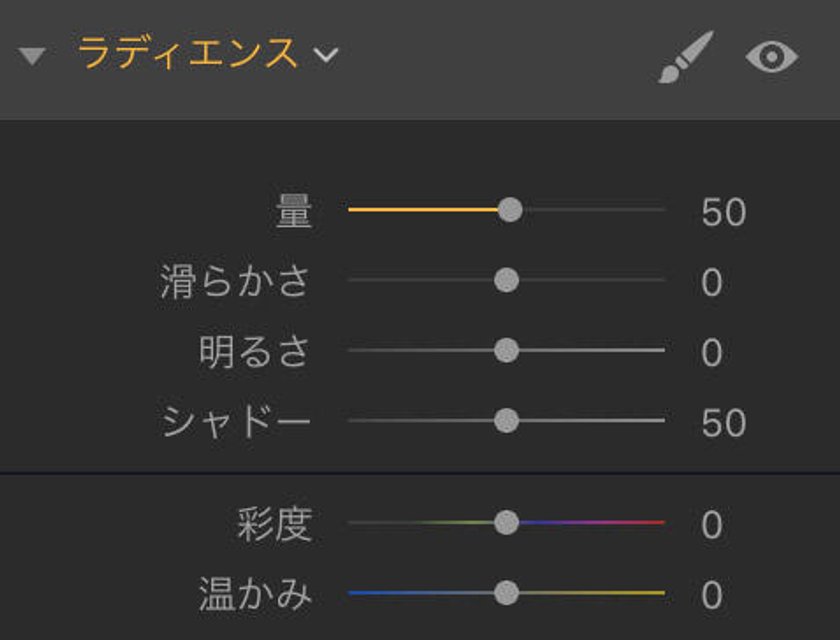Toggle the Radiance filter visibility eye
The height and width of the screenshot is (640, 840).
point(771,56)
